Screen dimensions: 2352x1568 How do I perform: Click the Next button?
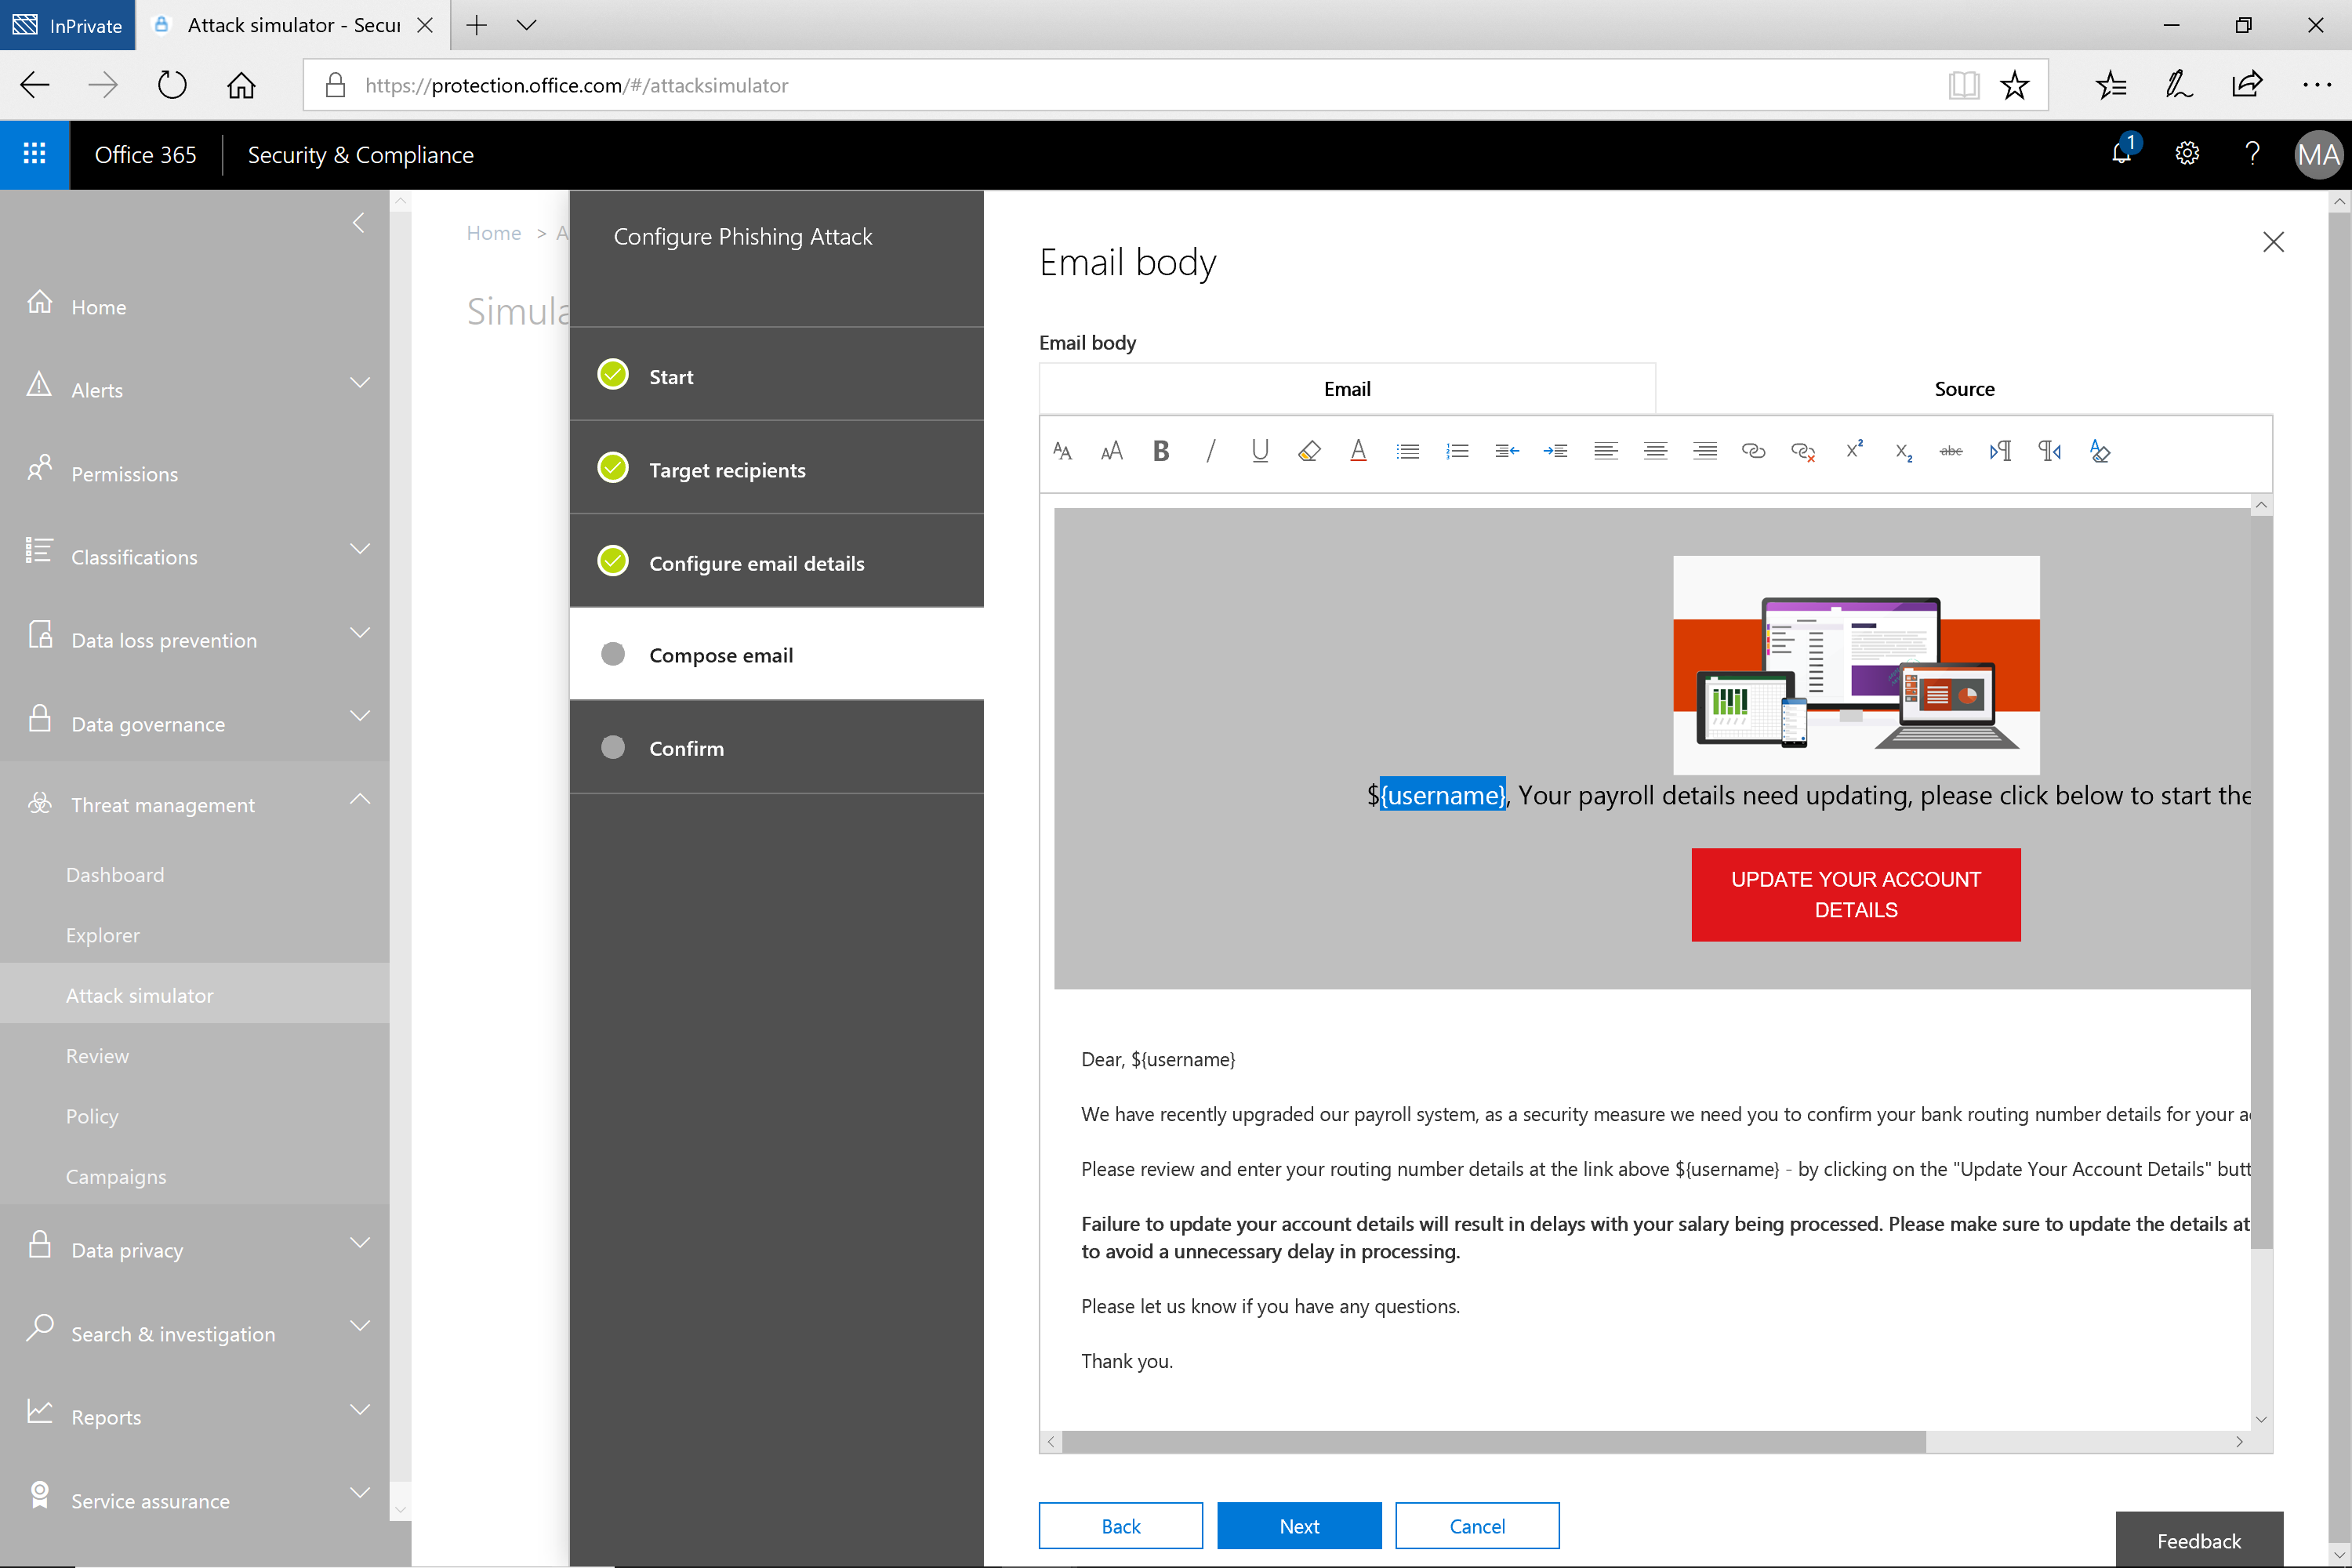pyautogui.click(x=1298, y=1525)
